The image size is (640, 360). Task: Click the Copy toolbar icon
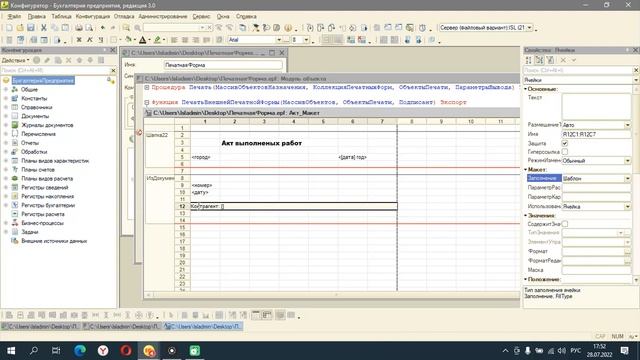pos(54,28)
